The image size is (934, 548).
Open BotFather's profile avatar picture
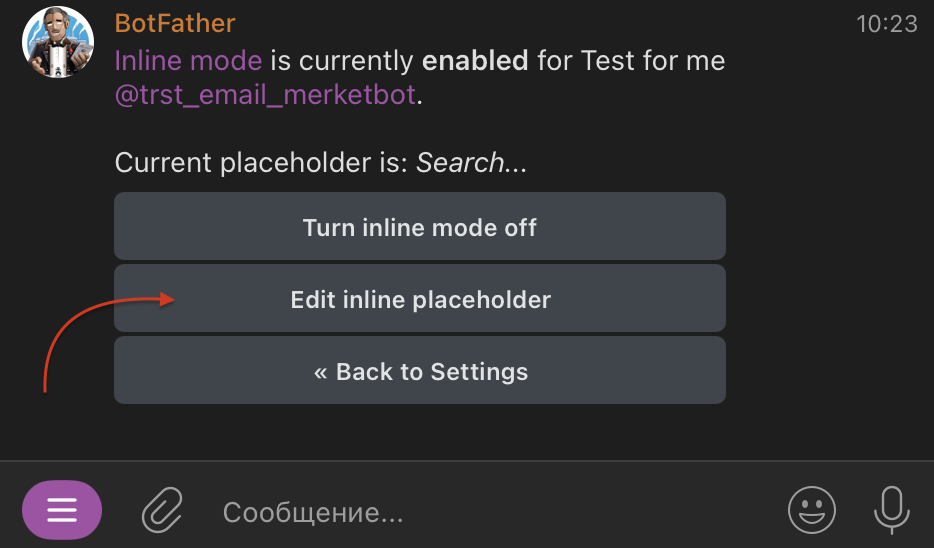click(x=58, y=43)
